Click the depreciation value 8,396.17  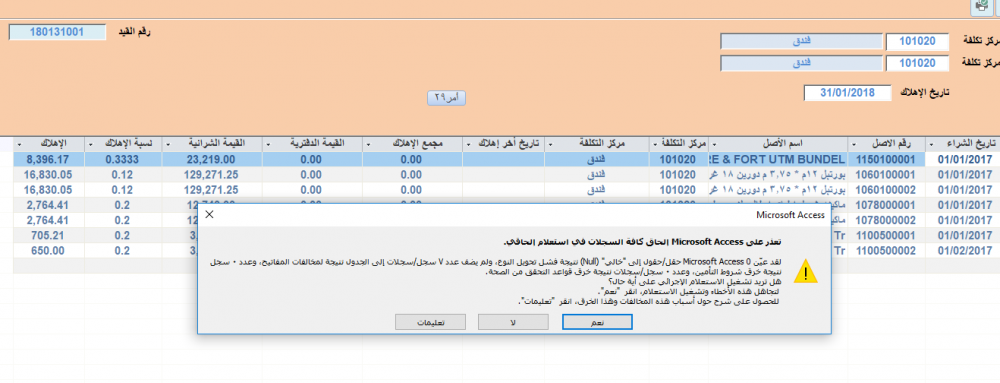[x=48, y=159]
